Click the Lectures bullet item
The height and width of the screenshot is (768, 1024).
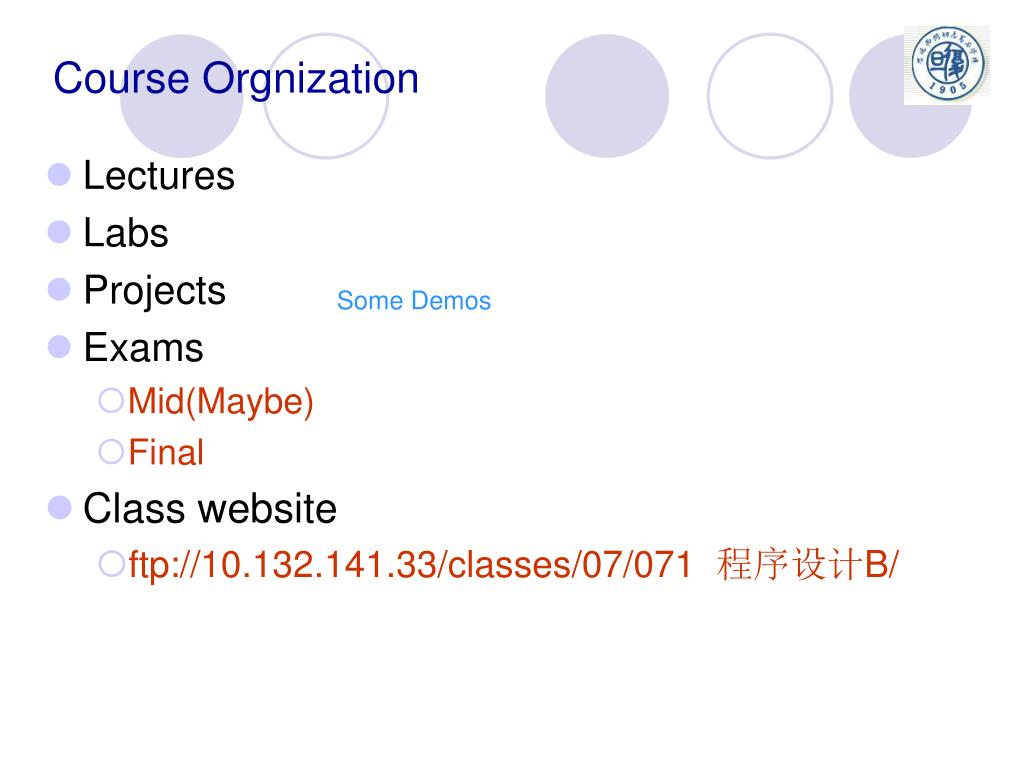pyautogui.click(x=159, y=176)
